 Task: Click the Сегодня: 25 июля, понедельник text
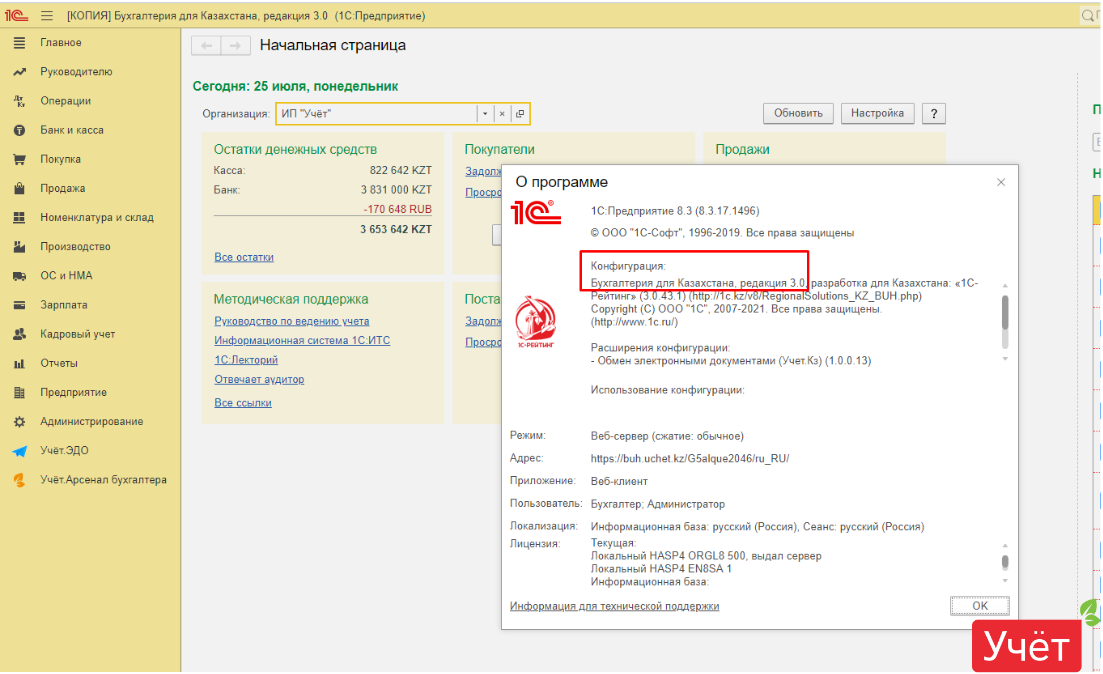(x=295, y=87)
